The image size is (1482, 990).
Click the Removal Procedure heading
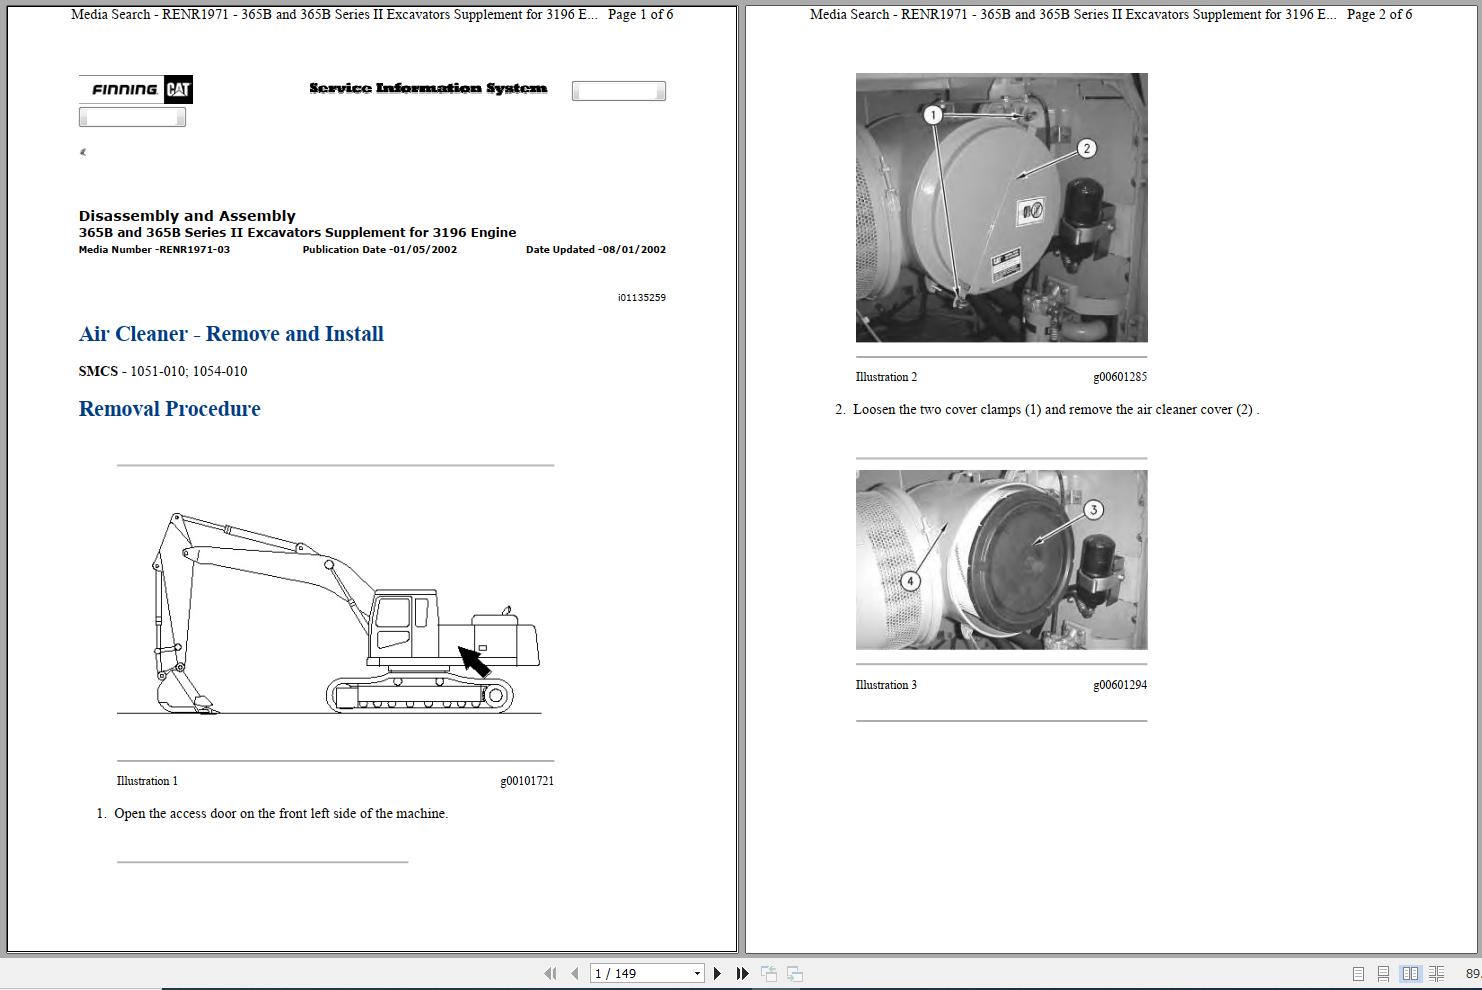click(169, 408)
